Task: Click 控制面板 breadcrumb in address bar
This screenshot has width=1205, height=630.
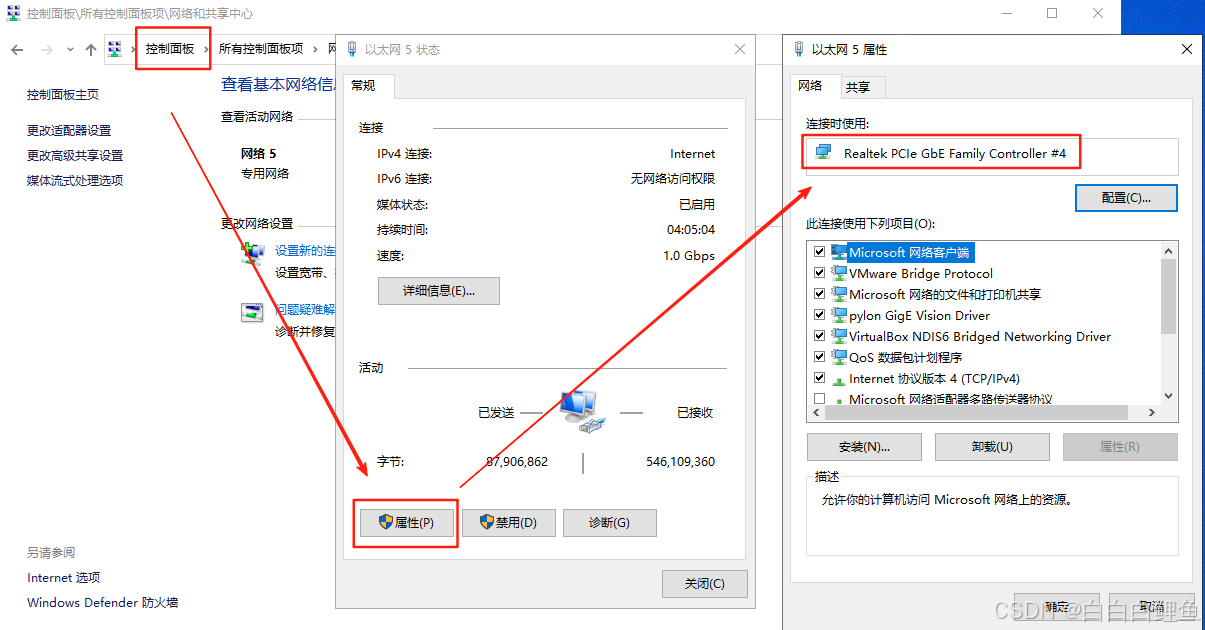Action: 170,49
